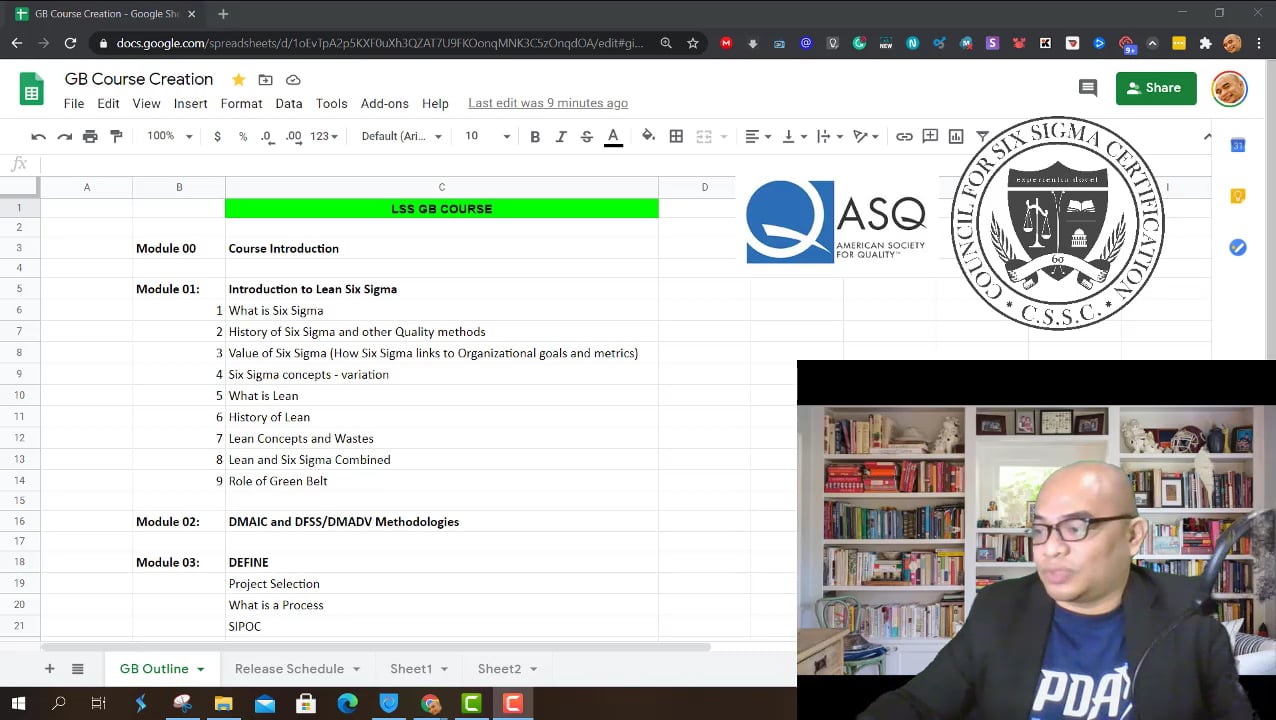Open Last edit was 9 minutes ago link

(x=548, y=103)
